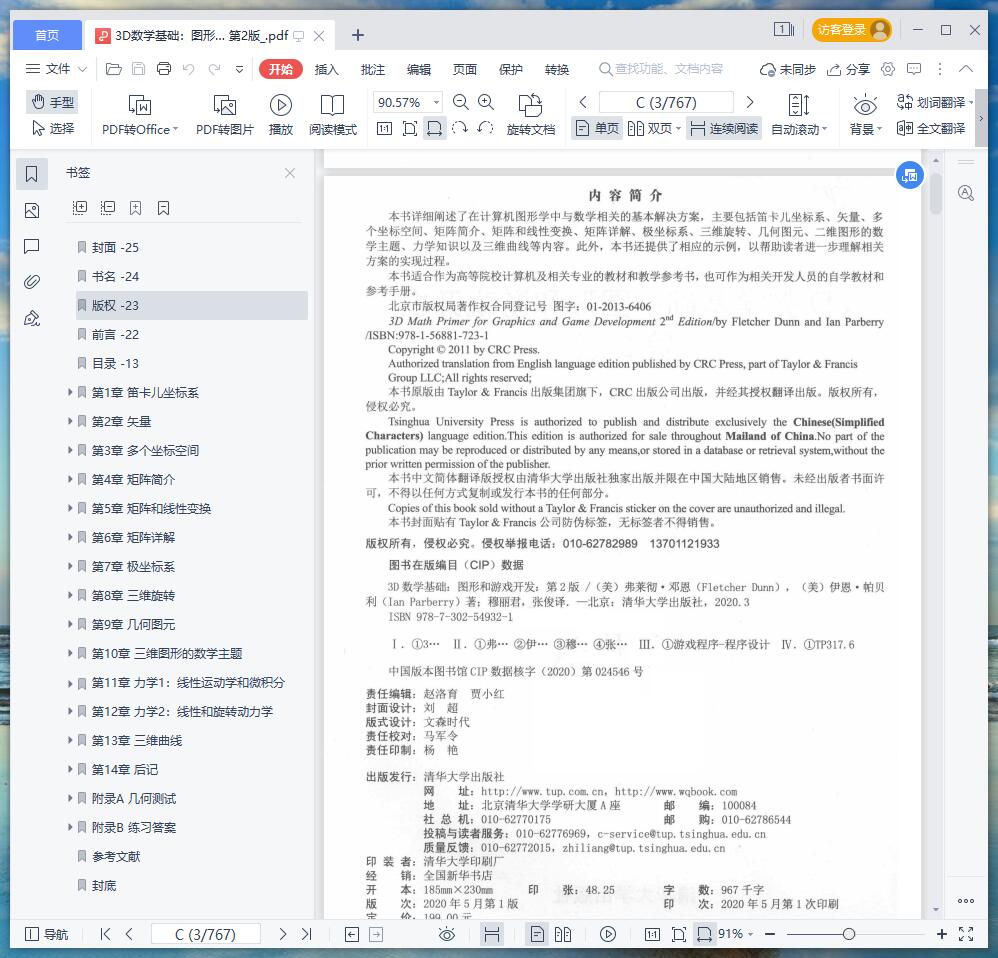Click 全文翻译 full text translation
The image size is (998, 958).
pos(931,129)
